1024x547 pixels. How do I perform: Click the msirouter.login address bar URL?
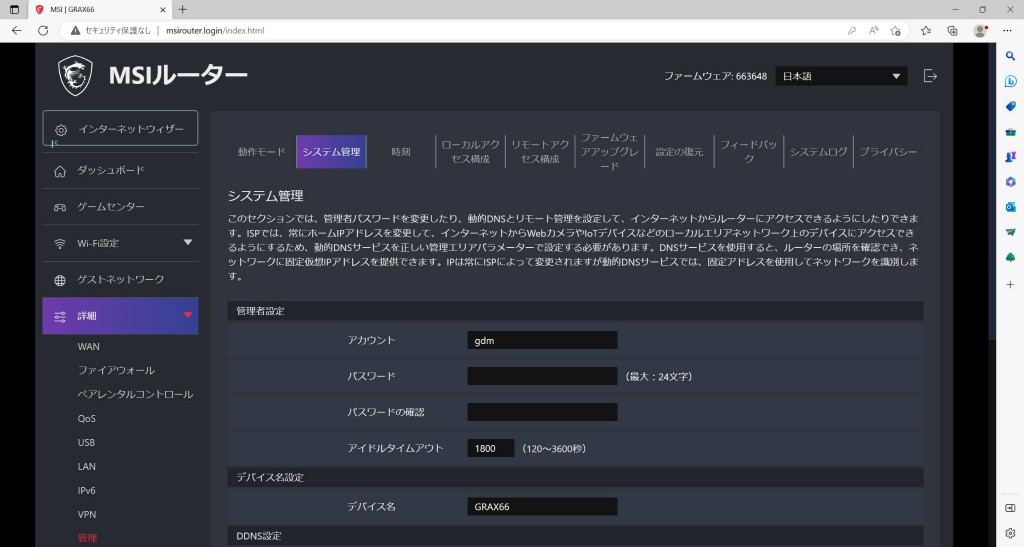coord(215,31)
